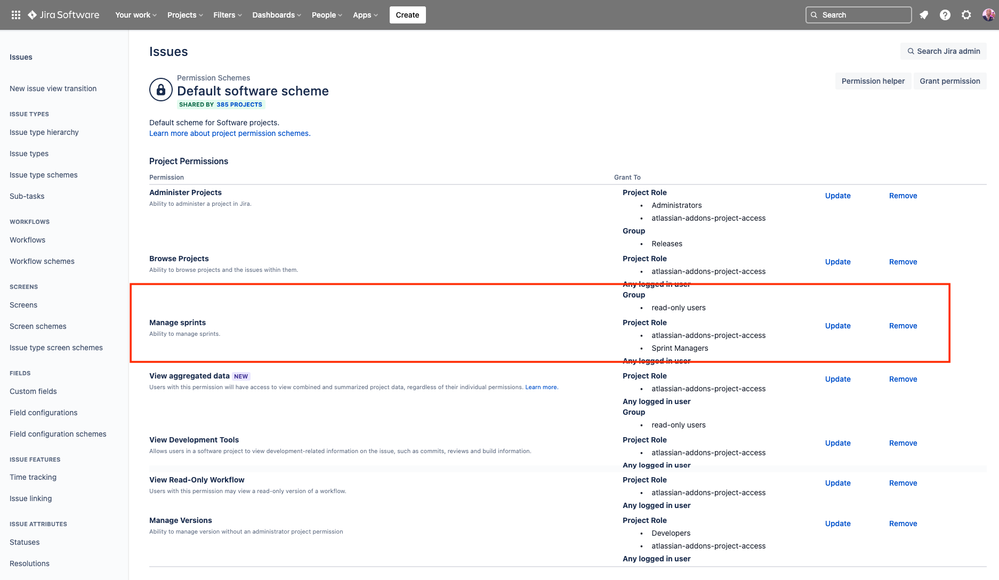Open the notifications bell icon
Viewport: 999px width, 580px height.
click(x=924, y=15)
